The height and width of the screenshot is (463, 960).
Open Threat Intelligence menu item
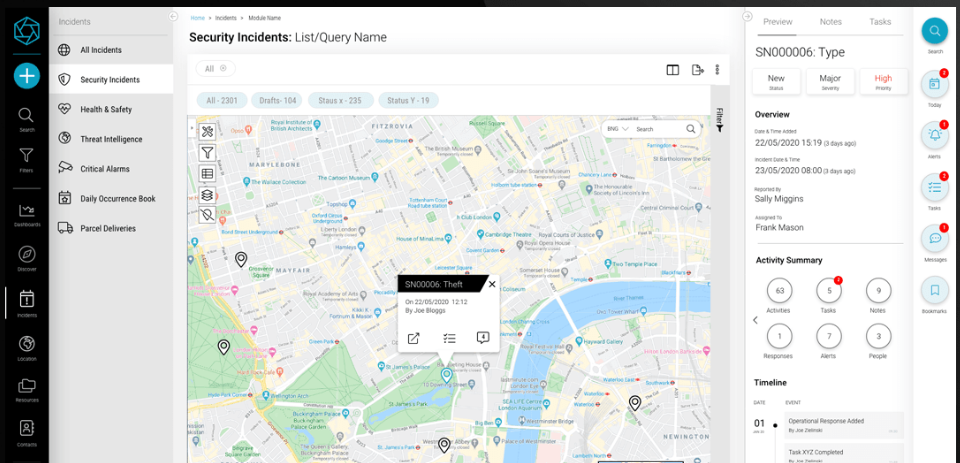tap(111, 139)
